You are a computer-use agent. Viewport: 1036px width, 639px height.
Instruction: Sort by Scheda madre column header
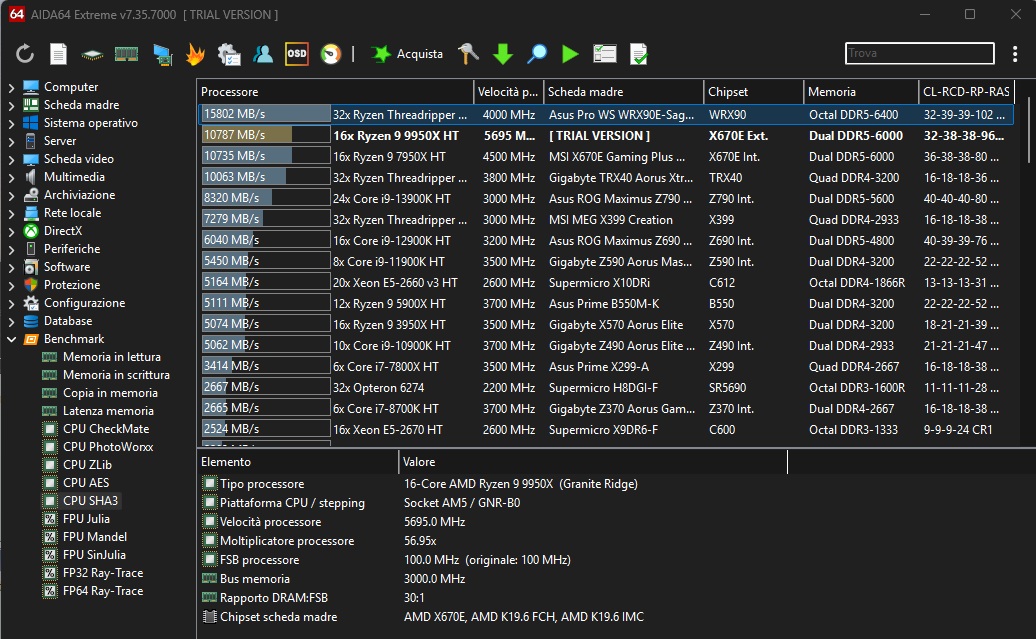(623, 92)
